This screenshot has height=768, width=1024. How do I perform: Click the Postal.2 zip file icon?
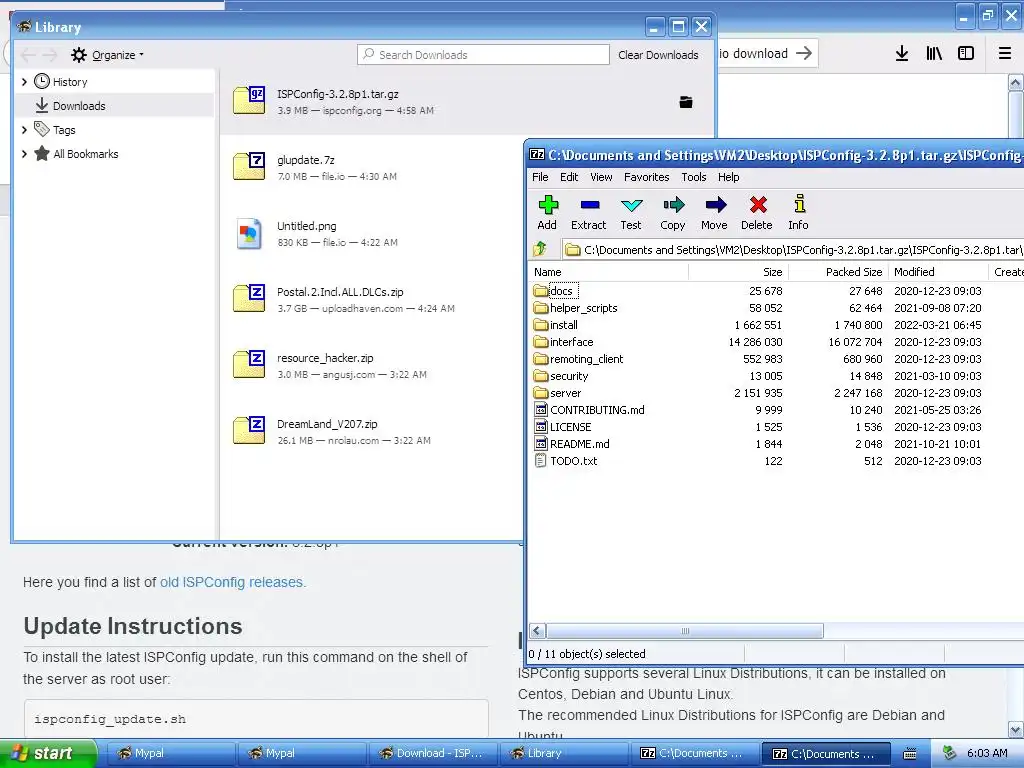coord(249,298)
